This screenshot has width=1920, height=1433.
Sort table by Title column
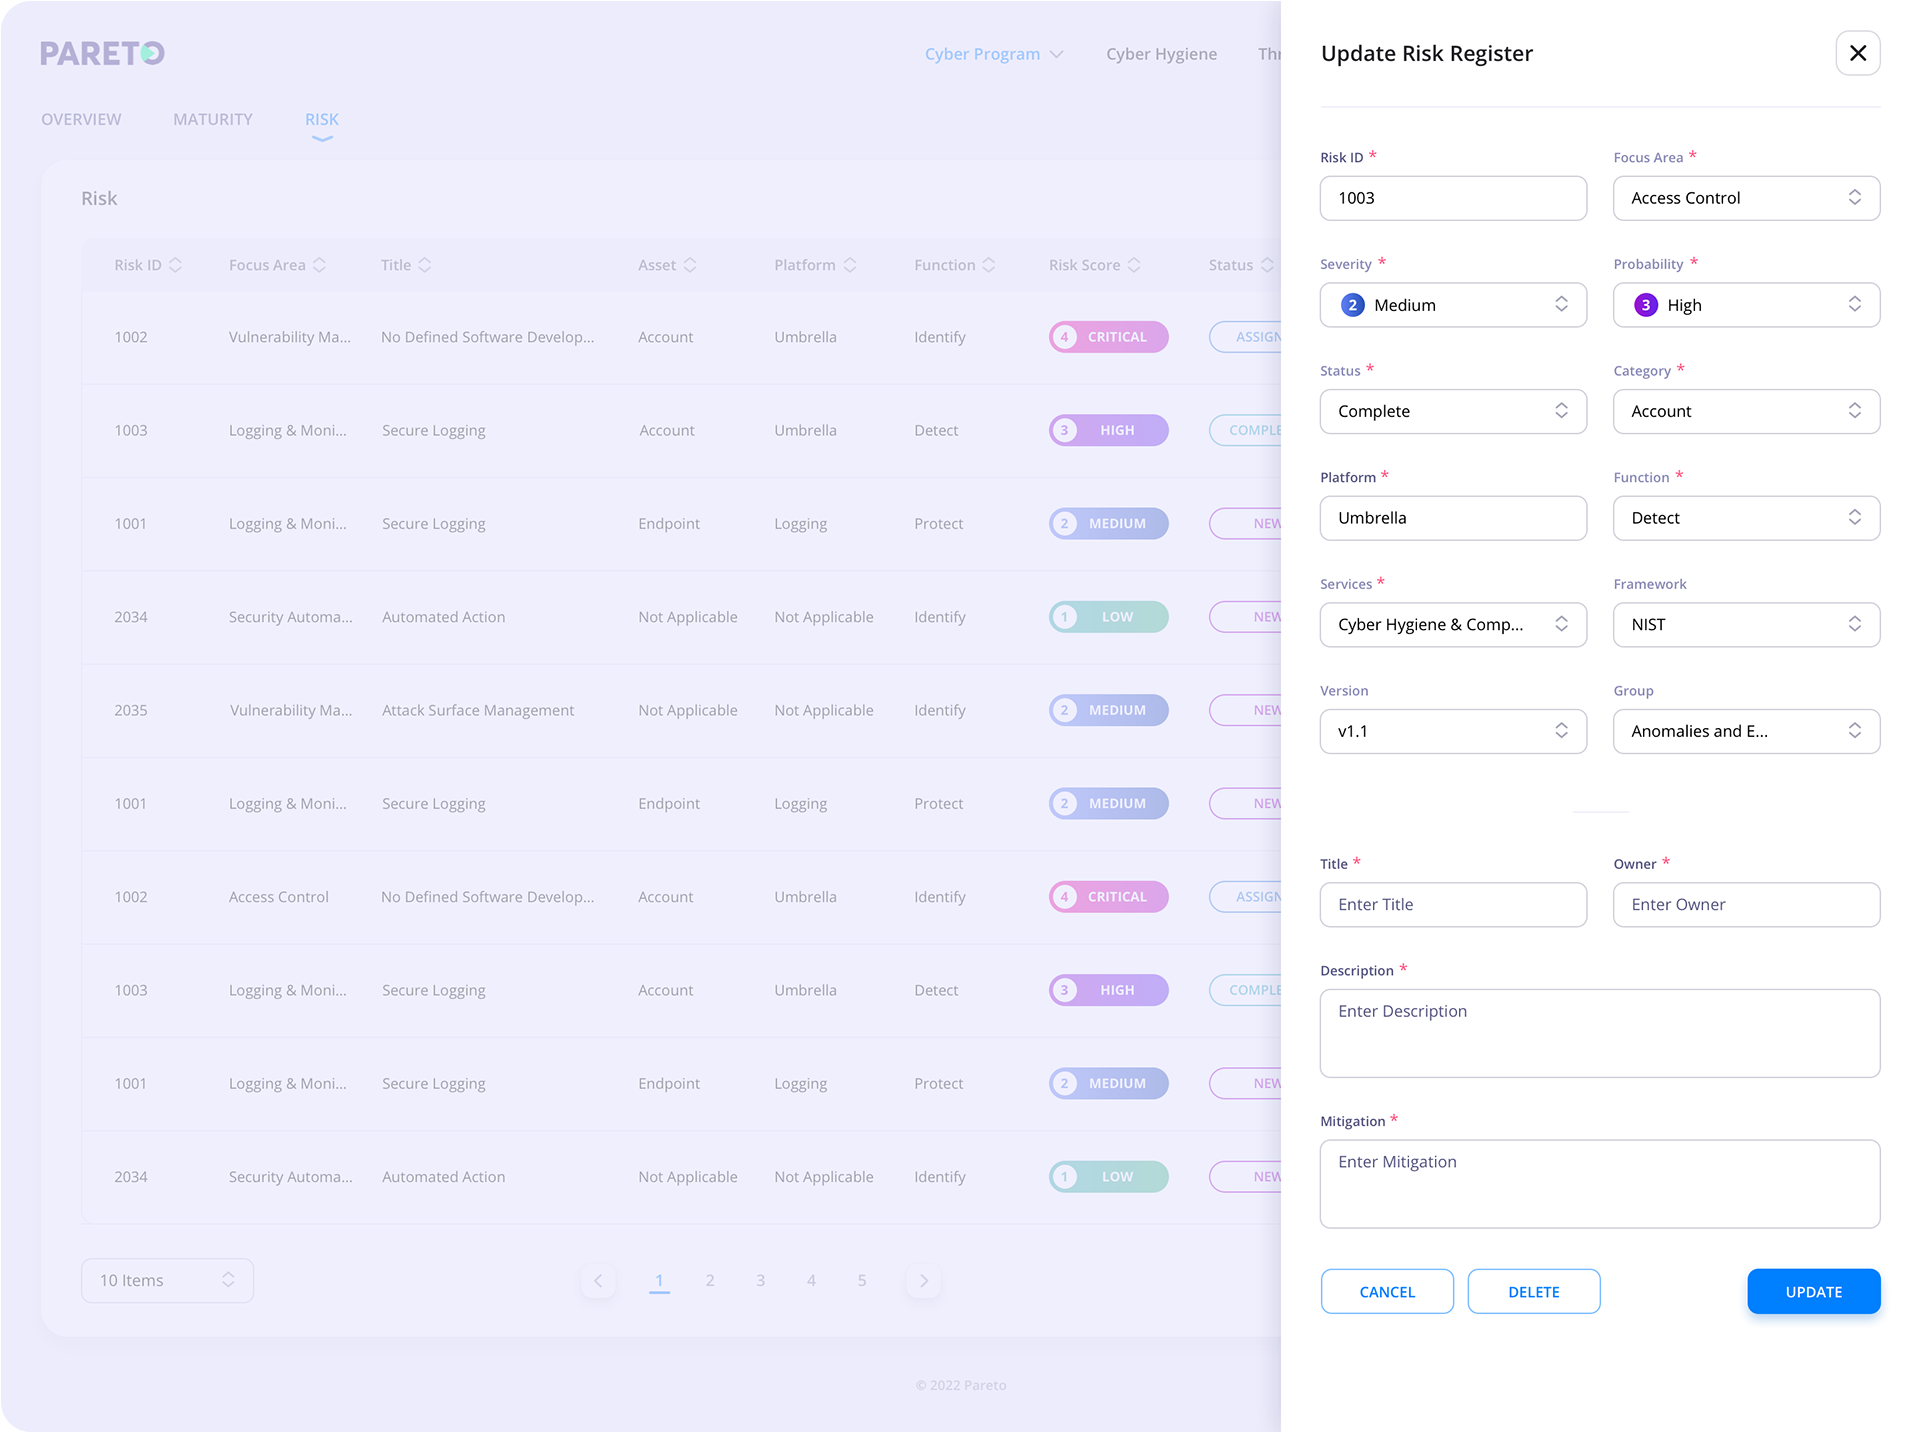pyautogui.click(x=406, y=265)
